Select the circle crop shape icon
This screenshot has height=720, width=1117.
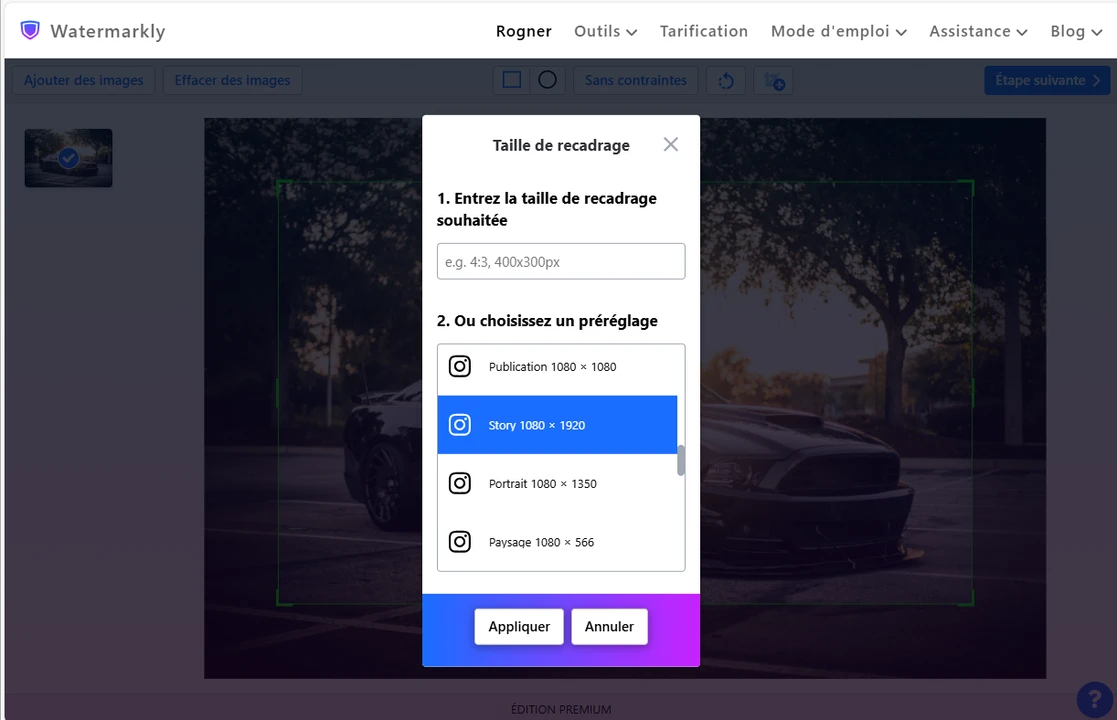click(x=547, y=80)
